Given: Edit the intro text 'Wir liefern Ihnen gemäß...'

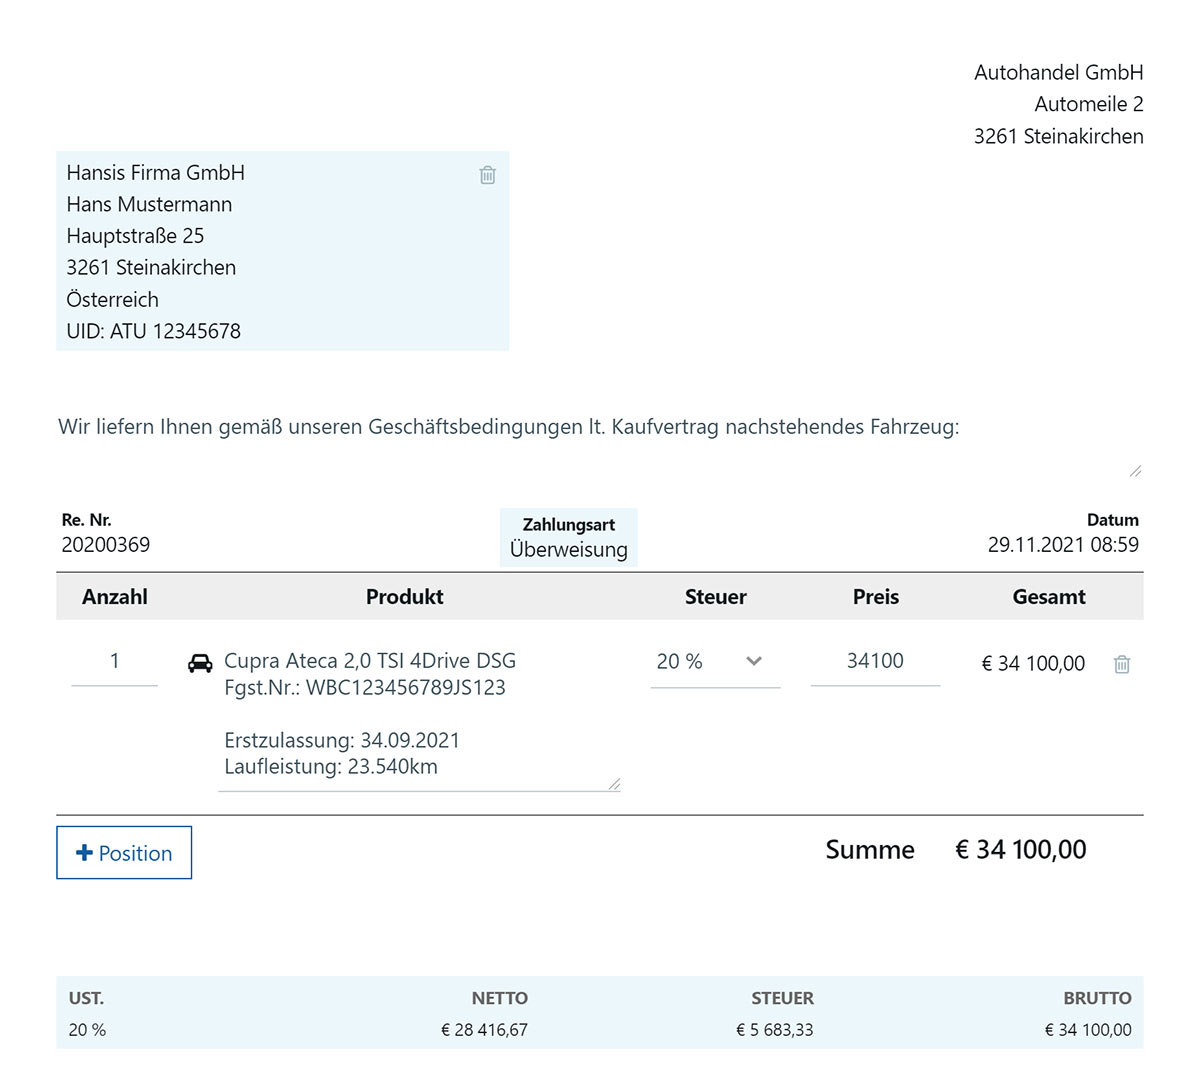Looking at the screenshot, I should tap(600, 440).
